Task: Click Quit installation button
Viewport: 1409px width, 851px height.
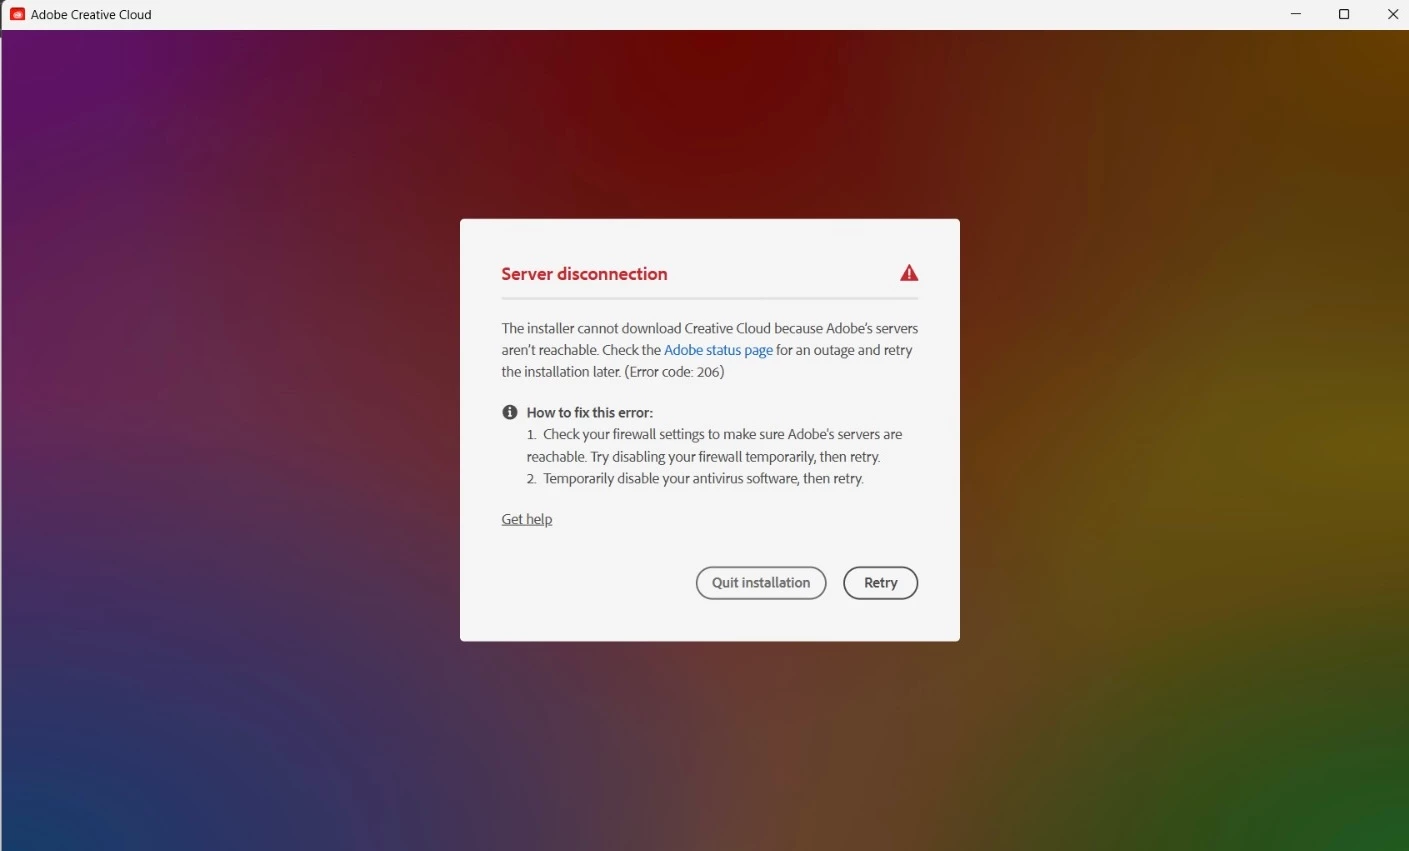Action: pos(761,583)
